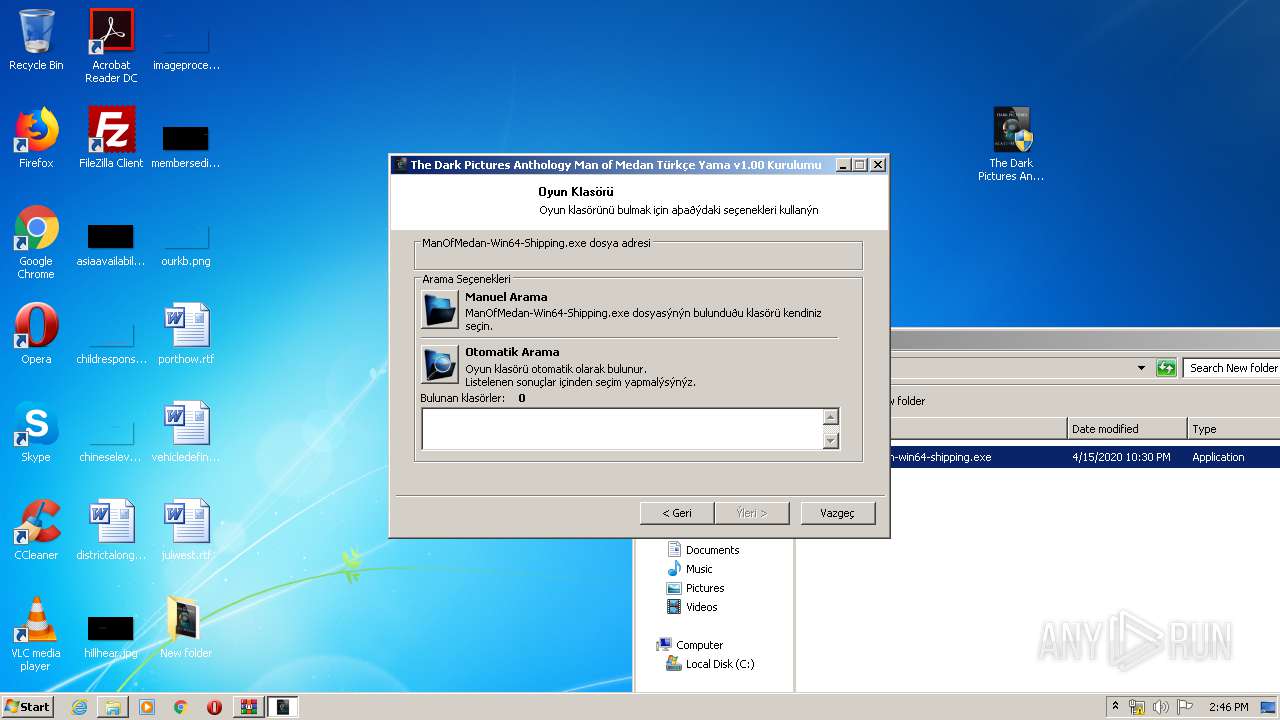
Task: Open Explorer folder taskbar button
Action: [113, 707]
